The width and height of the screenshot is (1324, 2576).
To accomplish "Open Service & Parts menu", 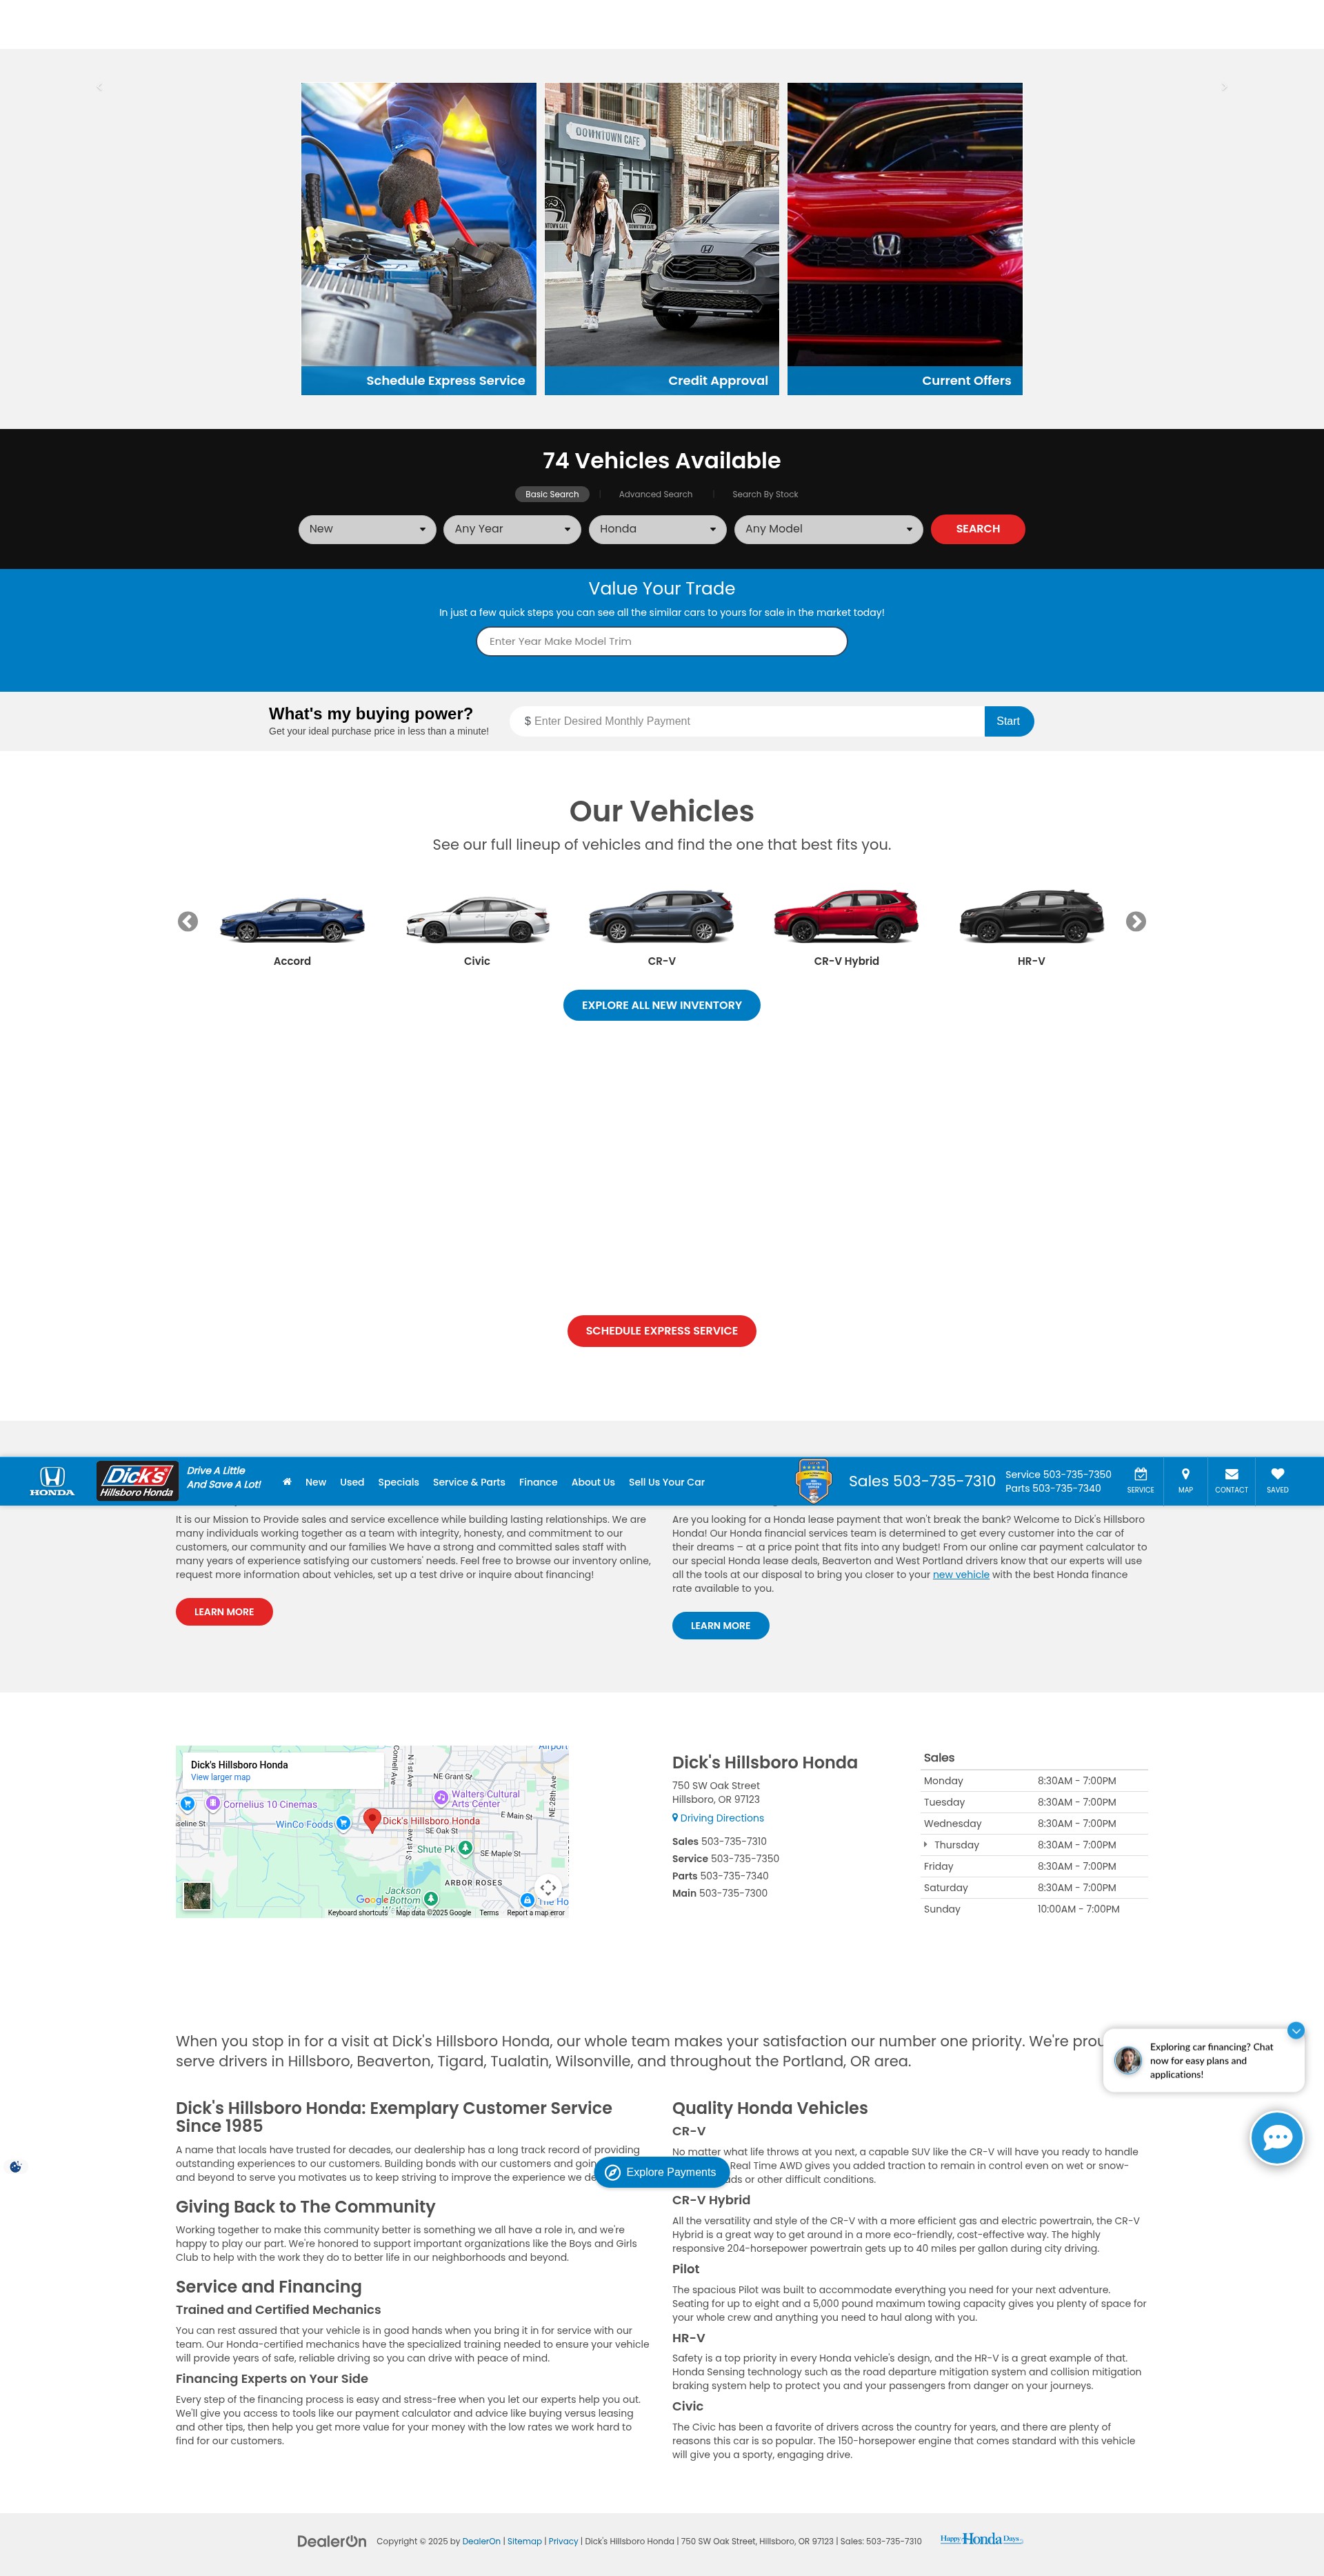I will 469,1482.
